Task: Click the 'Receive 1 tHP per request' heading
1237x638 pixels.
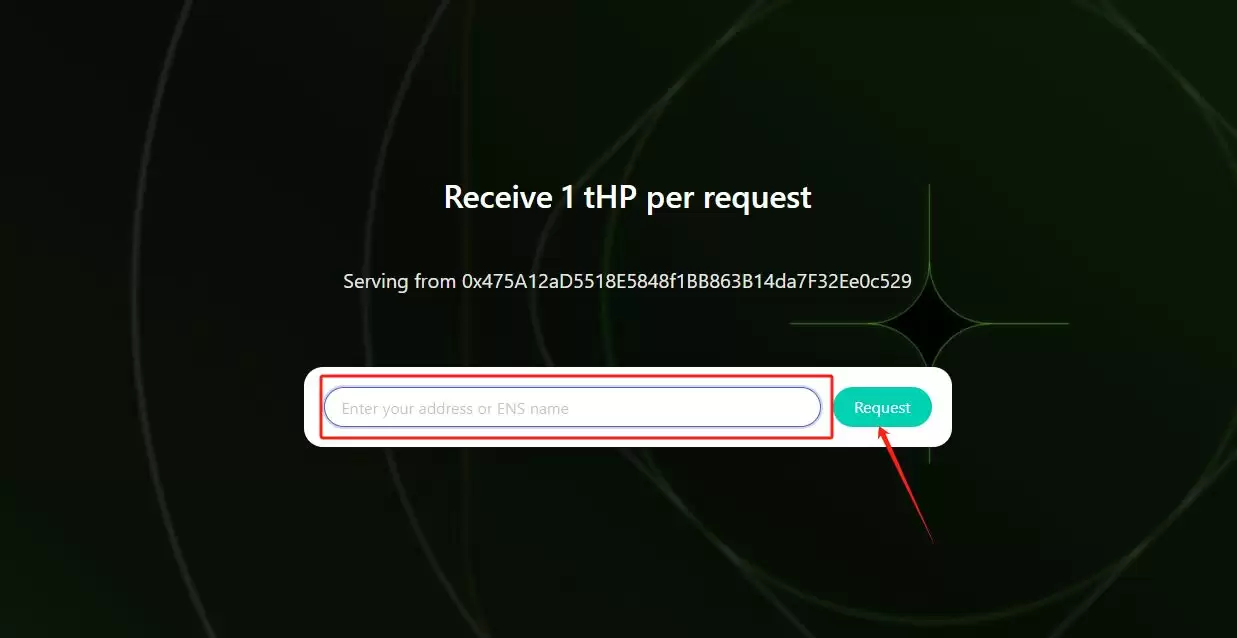Action: pyautogui.click(x=627, y=197)
